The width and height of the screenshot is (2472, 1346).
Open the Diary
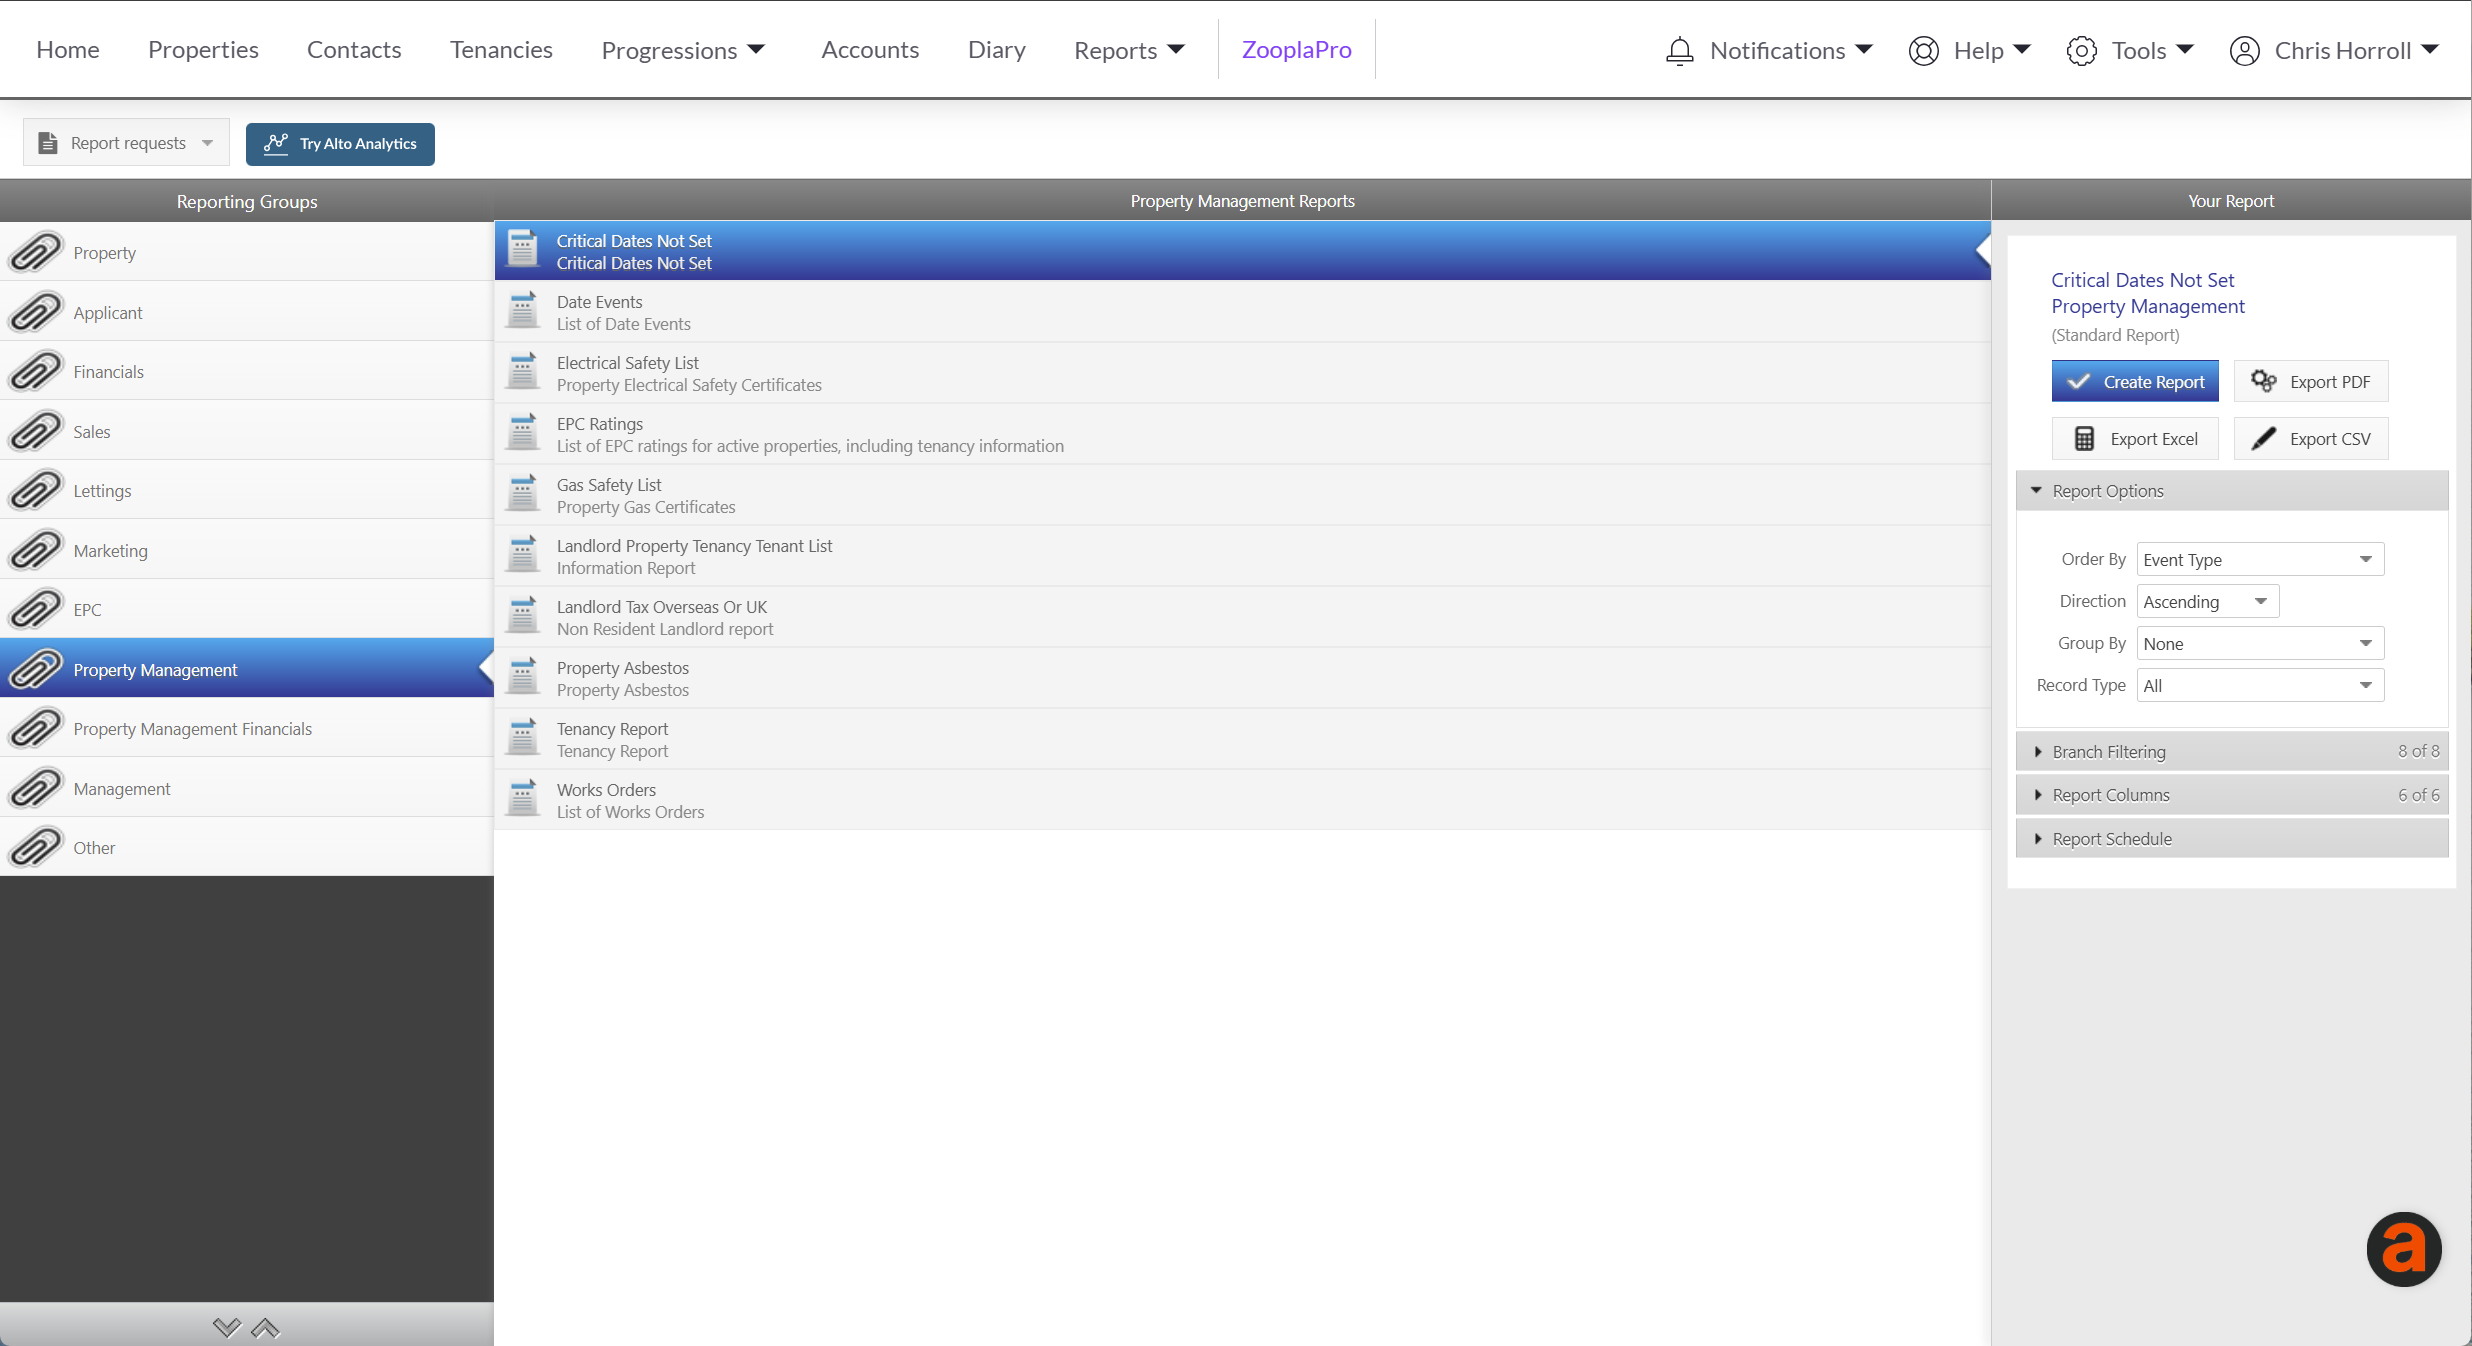[996, 50]
